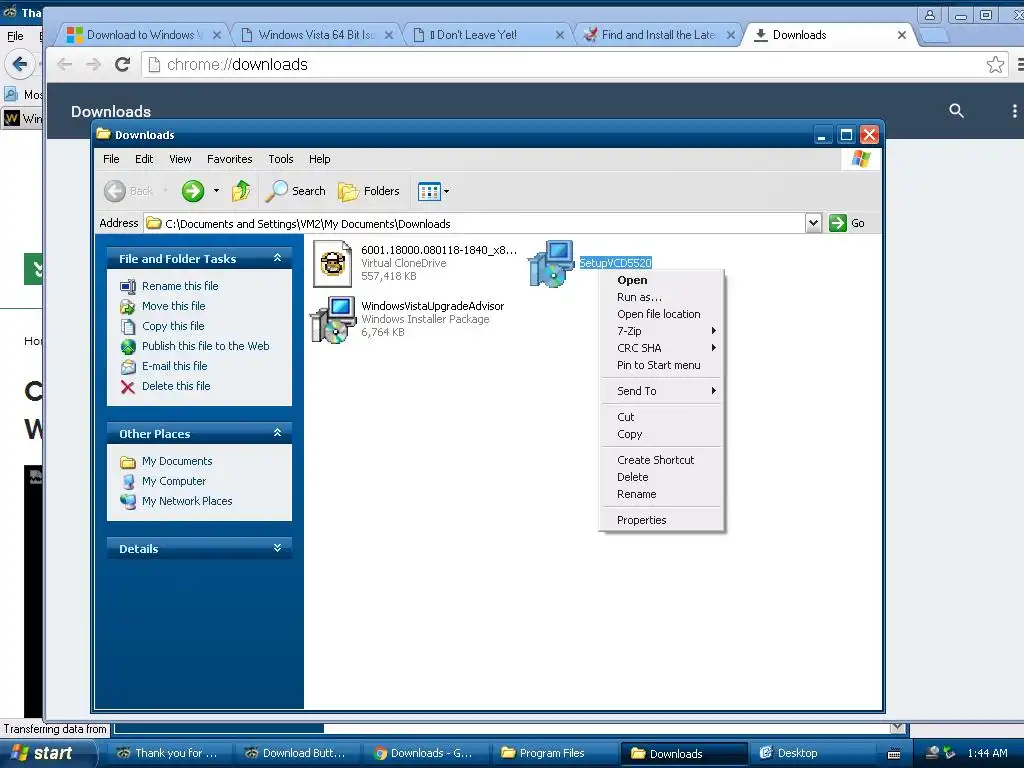Image resolution: width=1024 pixels, height=768 pixels.
Task: Switch to Windows Vista 64 Bit Iso tab
Action: pyautogui.click(x=317, y=35)
